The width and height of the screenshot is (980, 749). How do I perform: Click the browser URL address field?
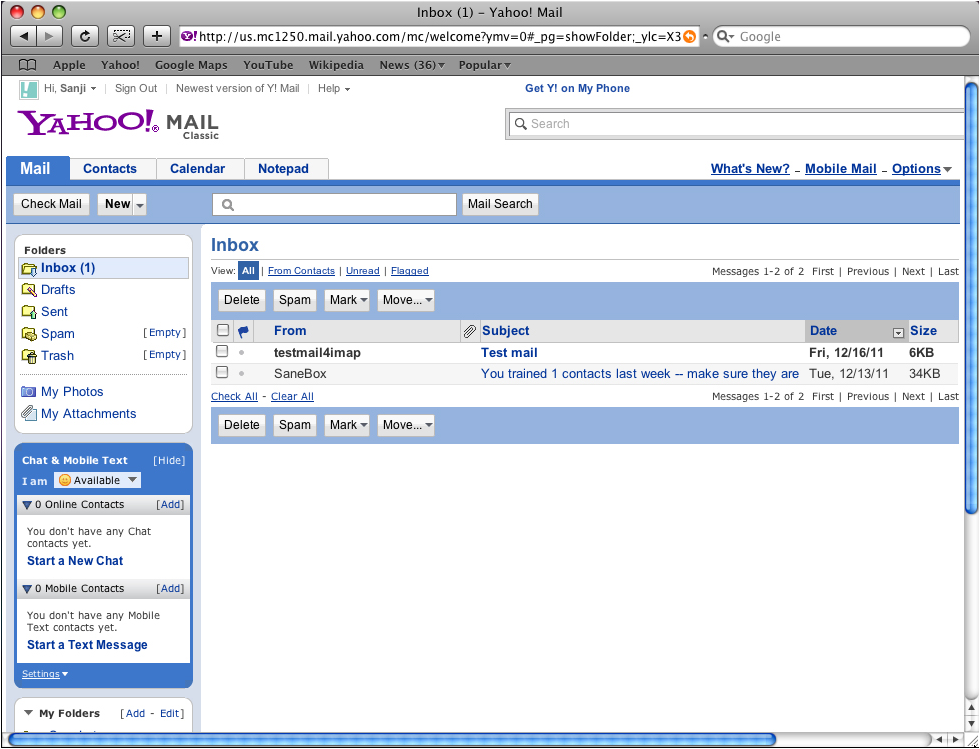point(438,37)
